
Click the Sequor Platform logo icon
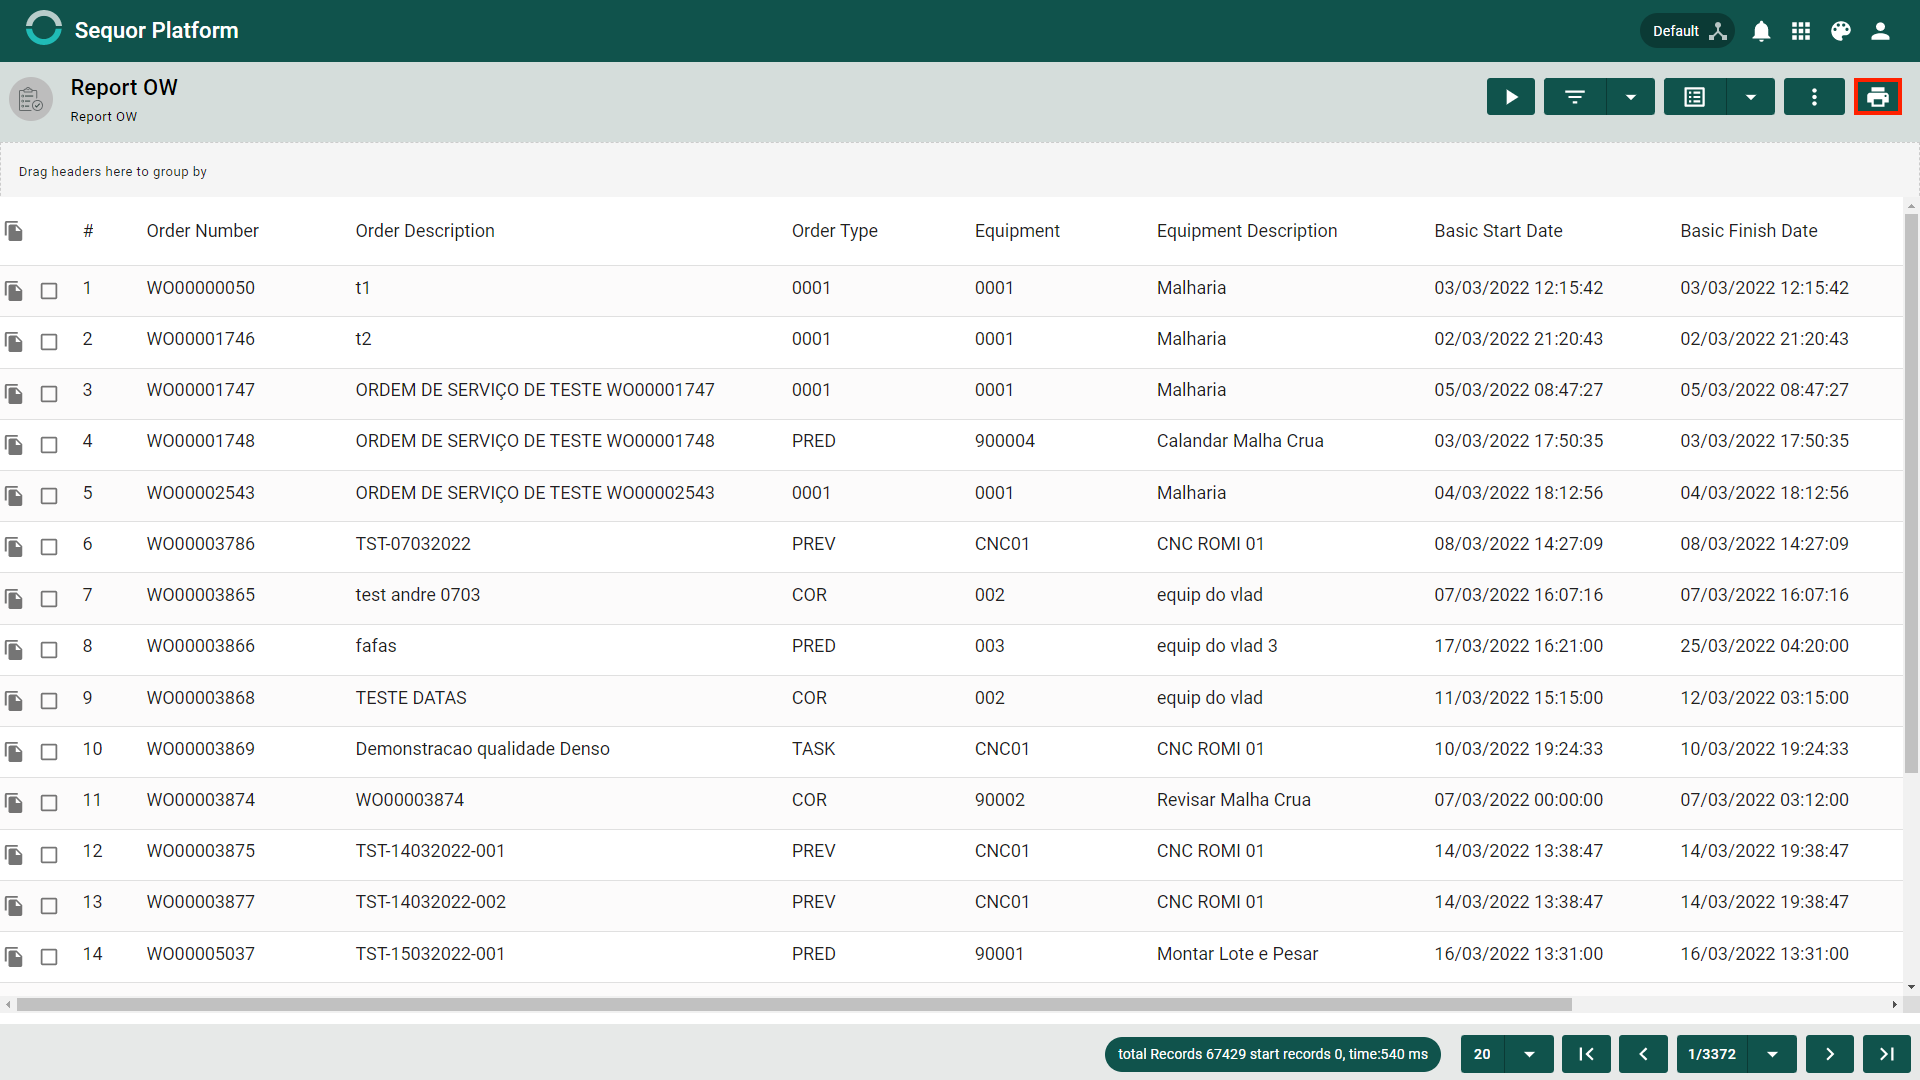point(43,29)
